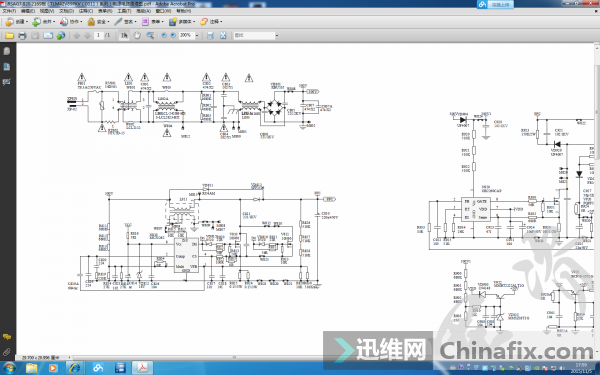Open the Multimedia task dropdown
Image resolution: width=600 pixels, height=375 pixels.
(182, 22)
